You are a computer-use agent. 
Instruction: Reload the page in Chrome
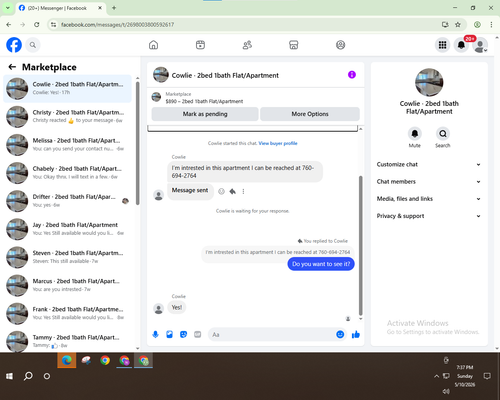pos(37,25)
